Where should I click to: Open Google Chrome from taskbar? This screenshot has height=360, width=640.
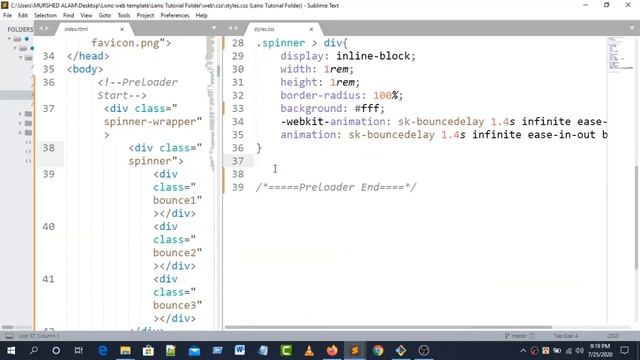click(x=378, y=350)
